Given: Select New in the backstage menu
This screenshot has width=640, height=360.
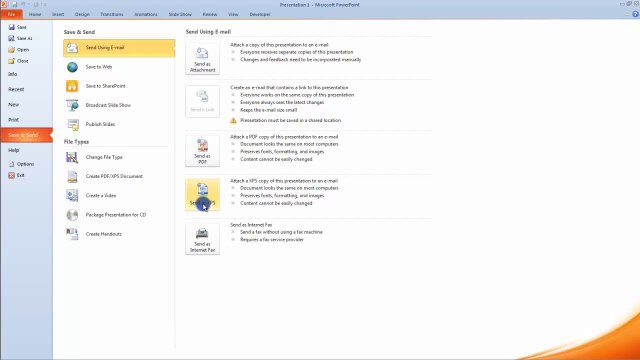Looking at the screenshot, I should (x=13, y=105).
